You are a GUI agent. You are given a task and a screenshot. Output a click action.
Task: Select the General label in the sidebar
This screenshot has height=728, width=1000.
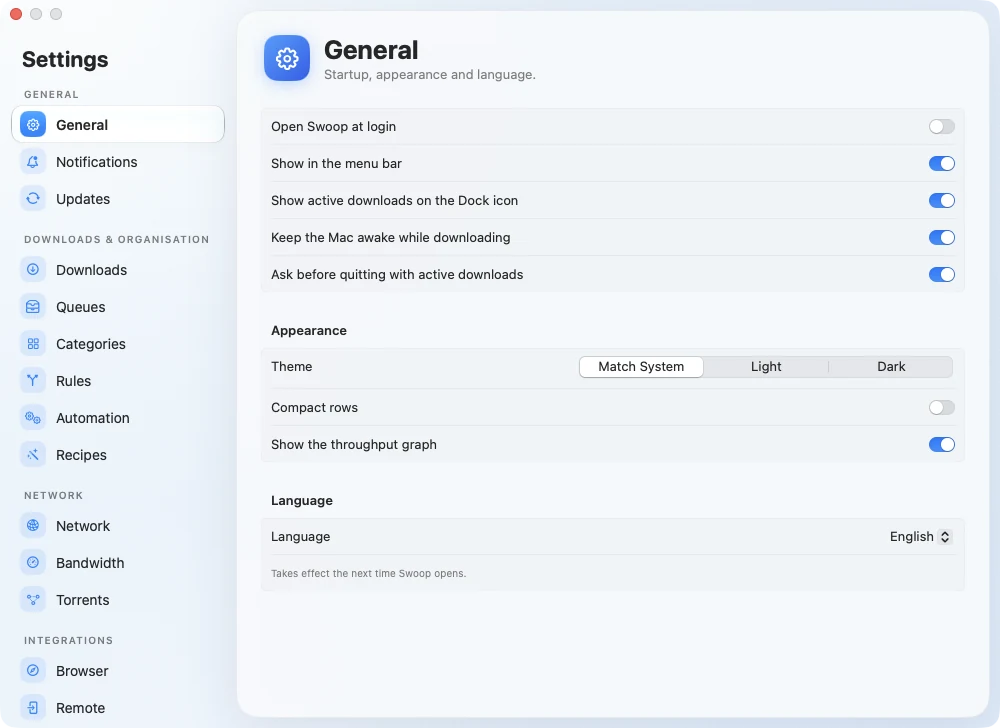tap(82, 125)
